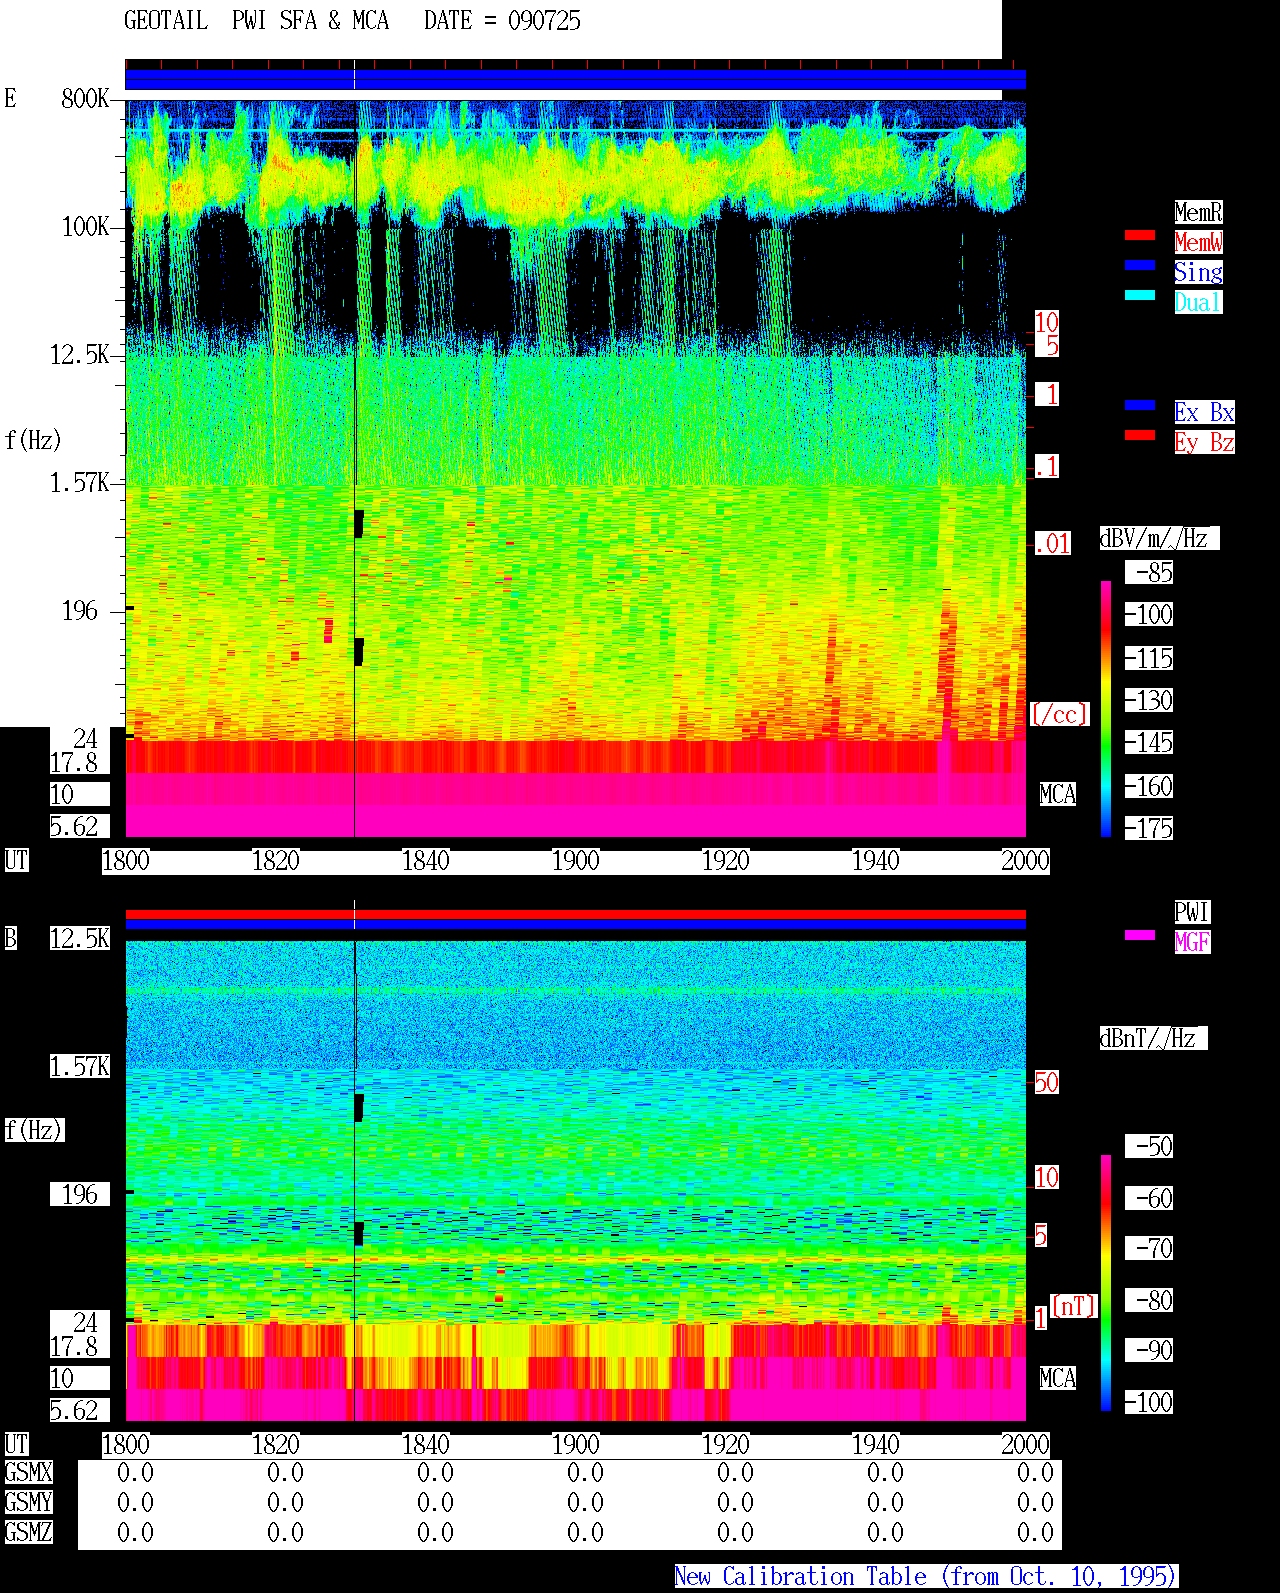
Task: Click the cyan Dual legend swatch
Action: pyautogui.click(x=1140, y=295)
